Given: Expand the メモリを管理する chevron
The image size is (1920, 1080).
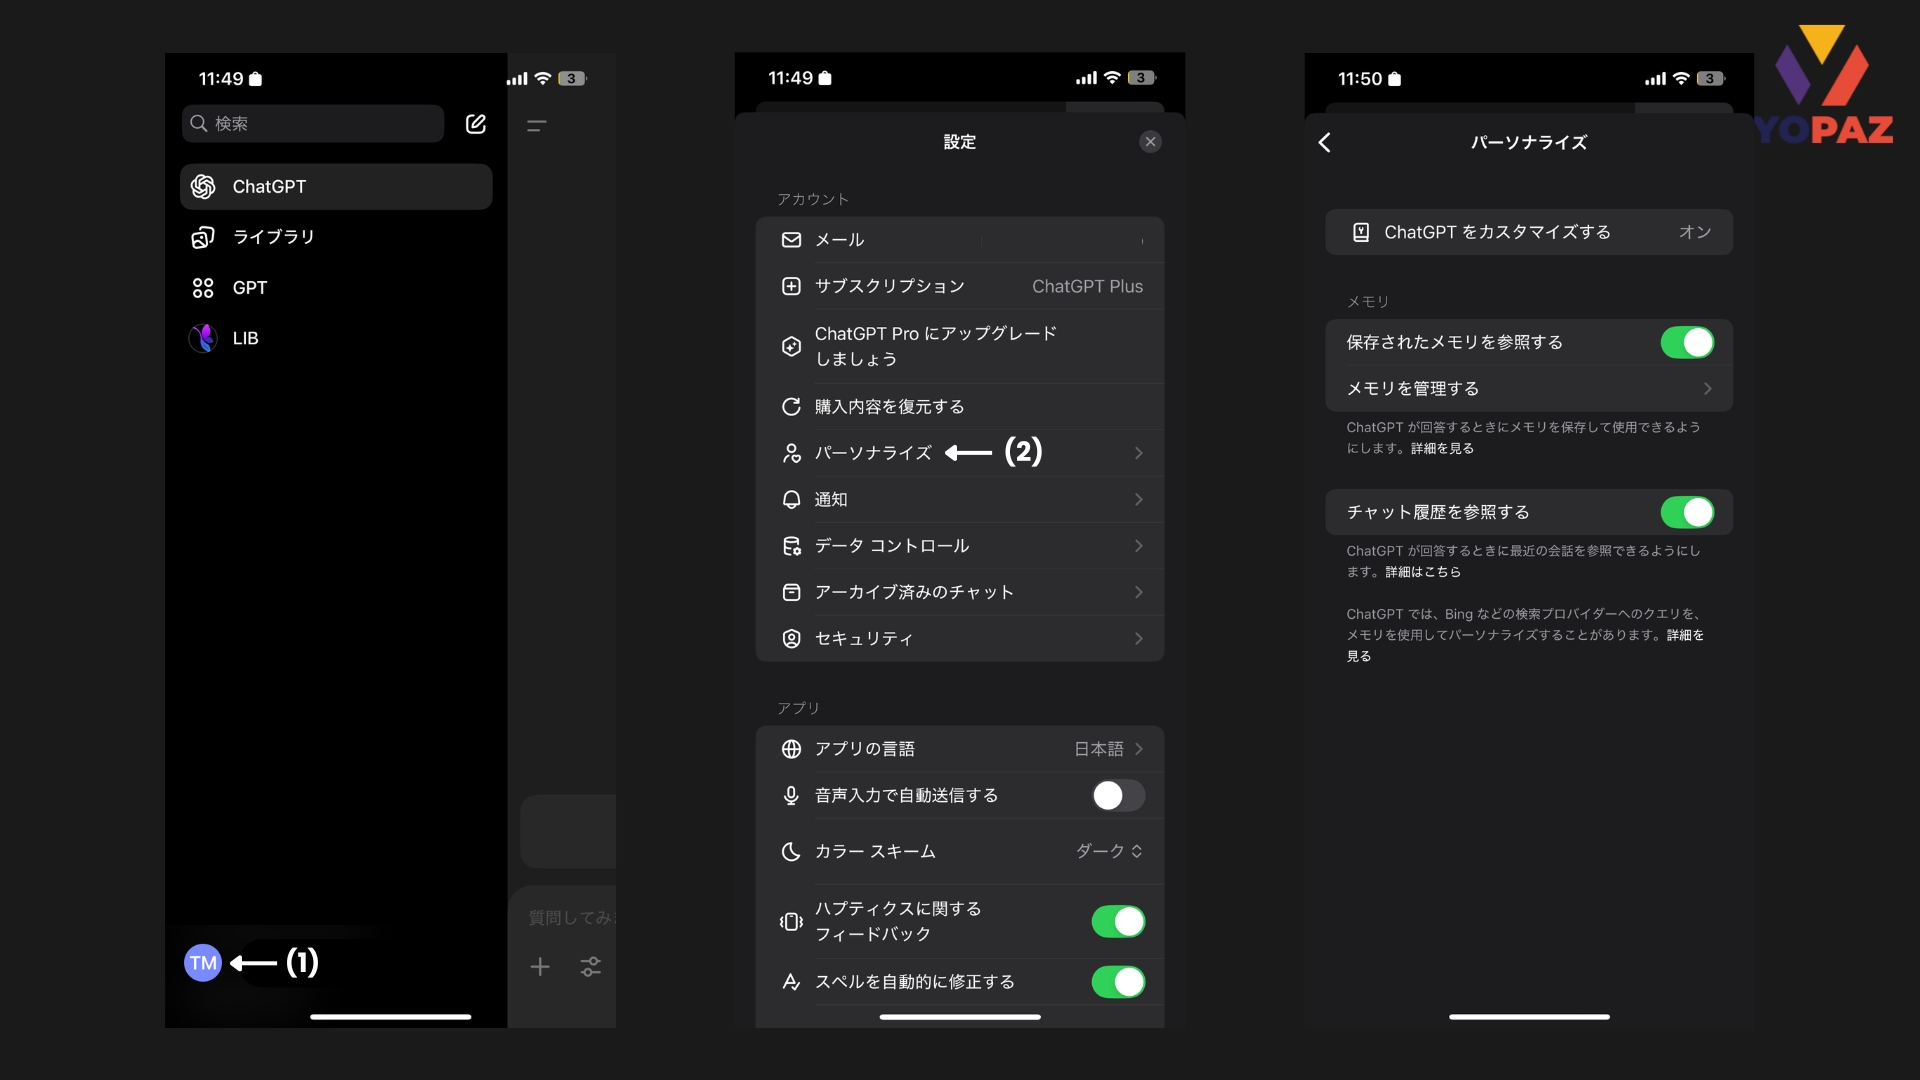Looking at the screenshot, I should [x=1708, y=388].
